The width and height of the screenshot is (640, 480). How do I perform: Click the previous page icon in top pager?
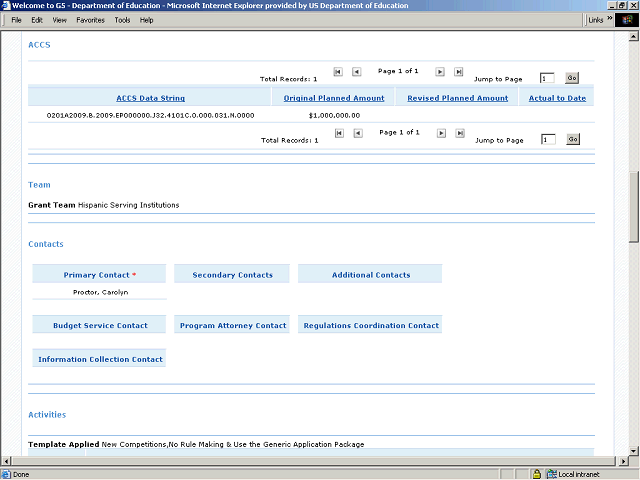pyautogui.click(x=357, y=72)
